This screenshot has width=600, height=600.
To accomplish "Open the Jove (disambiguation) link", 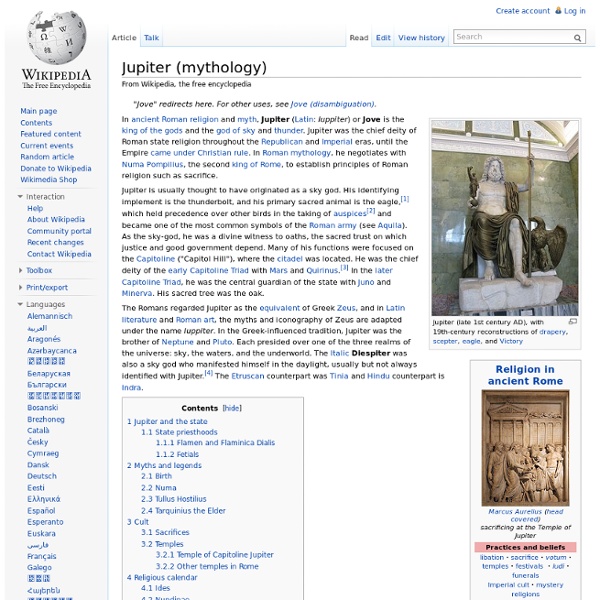I will pos(333,104).
